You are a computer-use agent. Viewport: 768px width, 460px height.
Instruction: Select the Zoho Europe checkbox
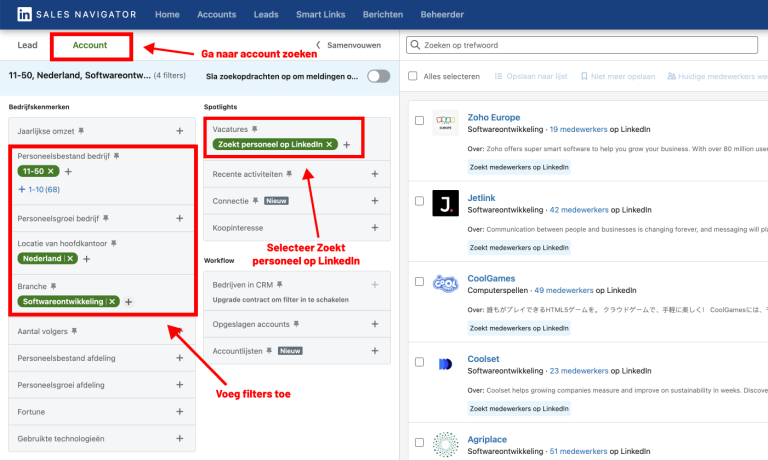419,121
